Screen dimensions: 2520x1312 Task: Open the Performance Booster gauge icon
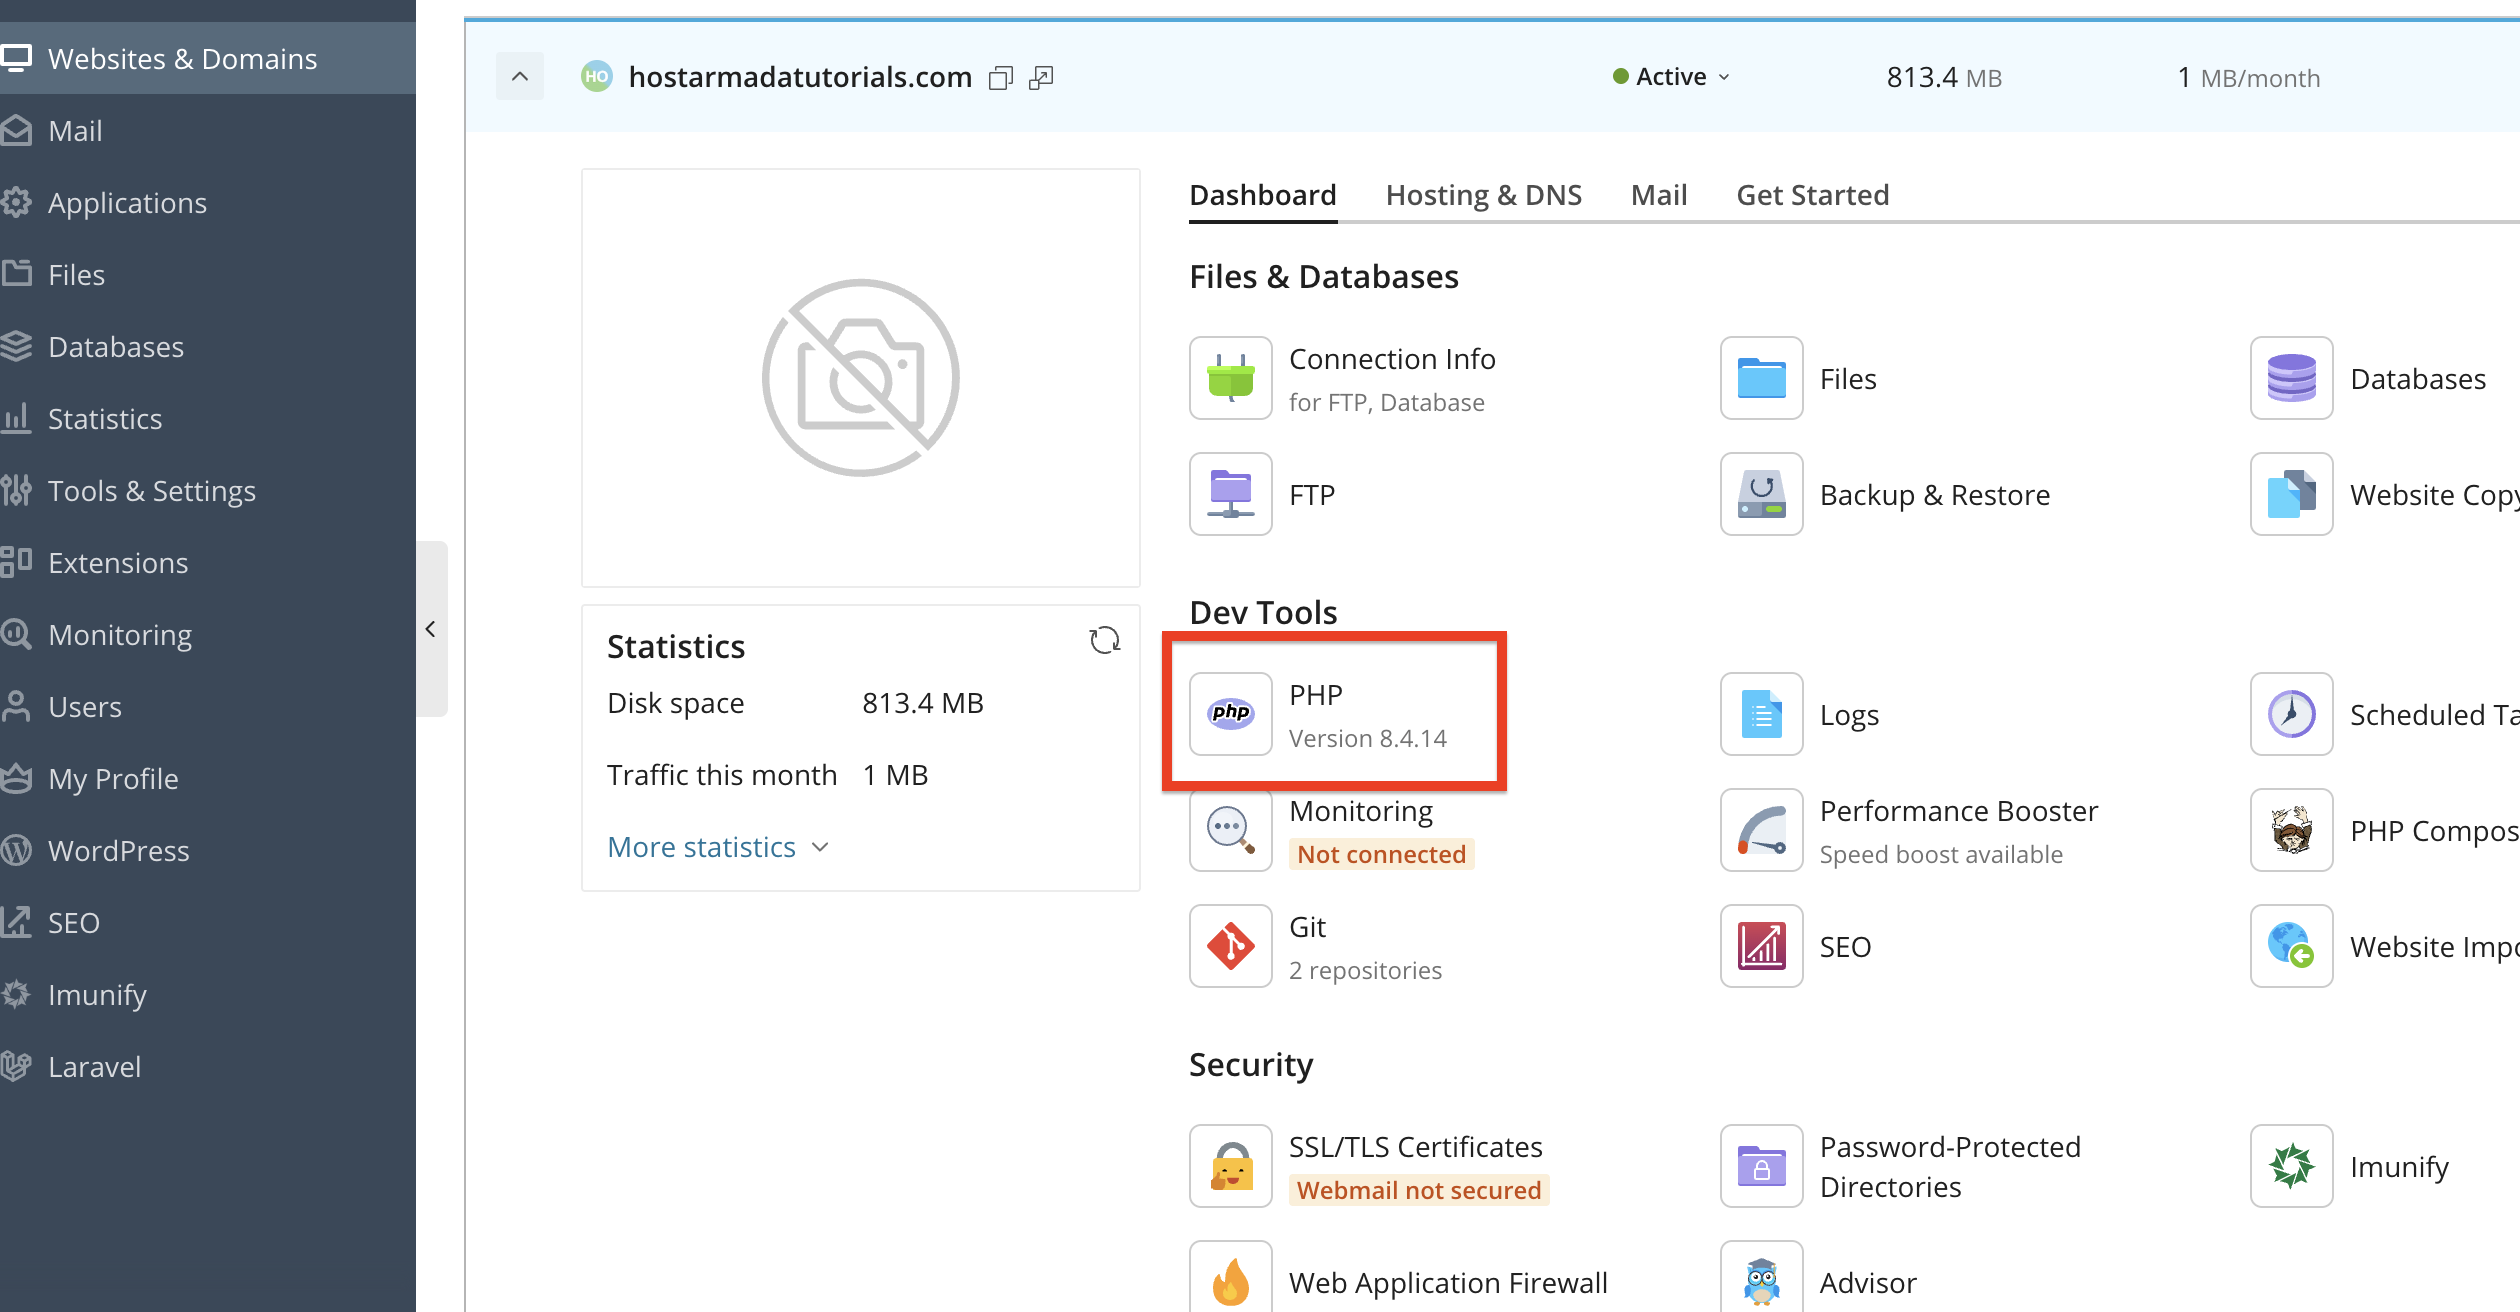pos(1761,830)
